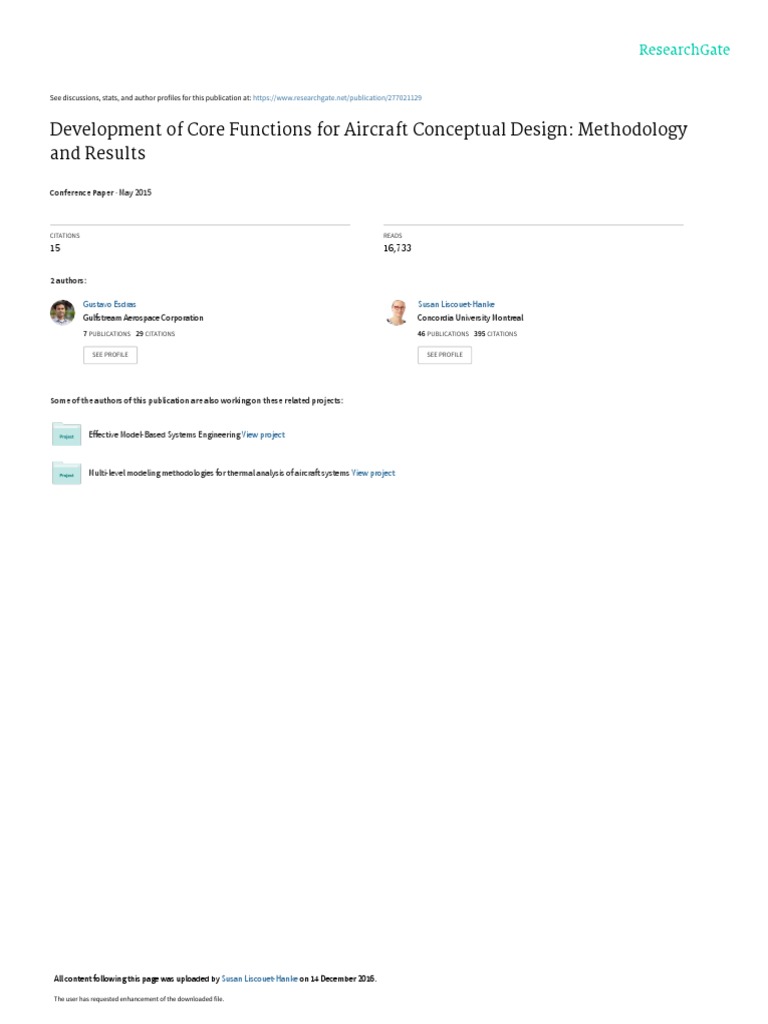768x1024 pixels.
Task: Click the citations count 15
Action: pyautogui.click(x=55, y=248)
